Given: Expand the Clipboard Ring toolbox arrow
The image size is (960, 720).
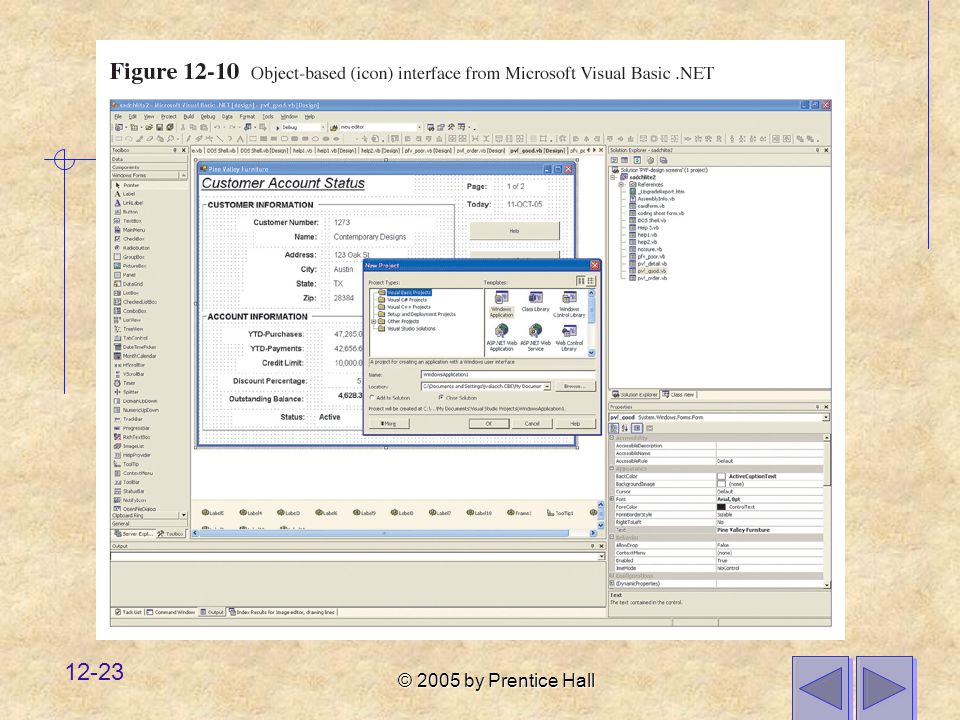Looking at the screenshot, I should tap(182, 516).
